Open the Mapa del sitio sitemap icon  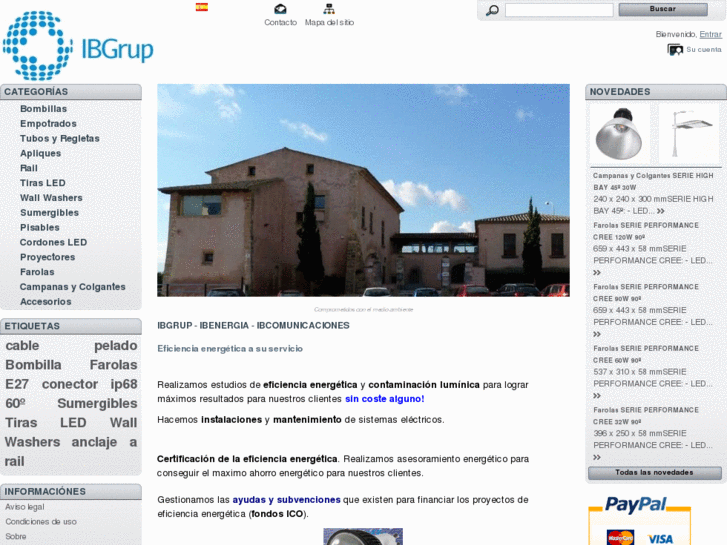pyautogui.click(x=329, y=9)
